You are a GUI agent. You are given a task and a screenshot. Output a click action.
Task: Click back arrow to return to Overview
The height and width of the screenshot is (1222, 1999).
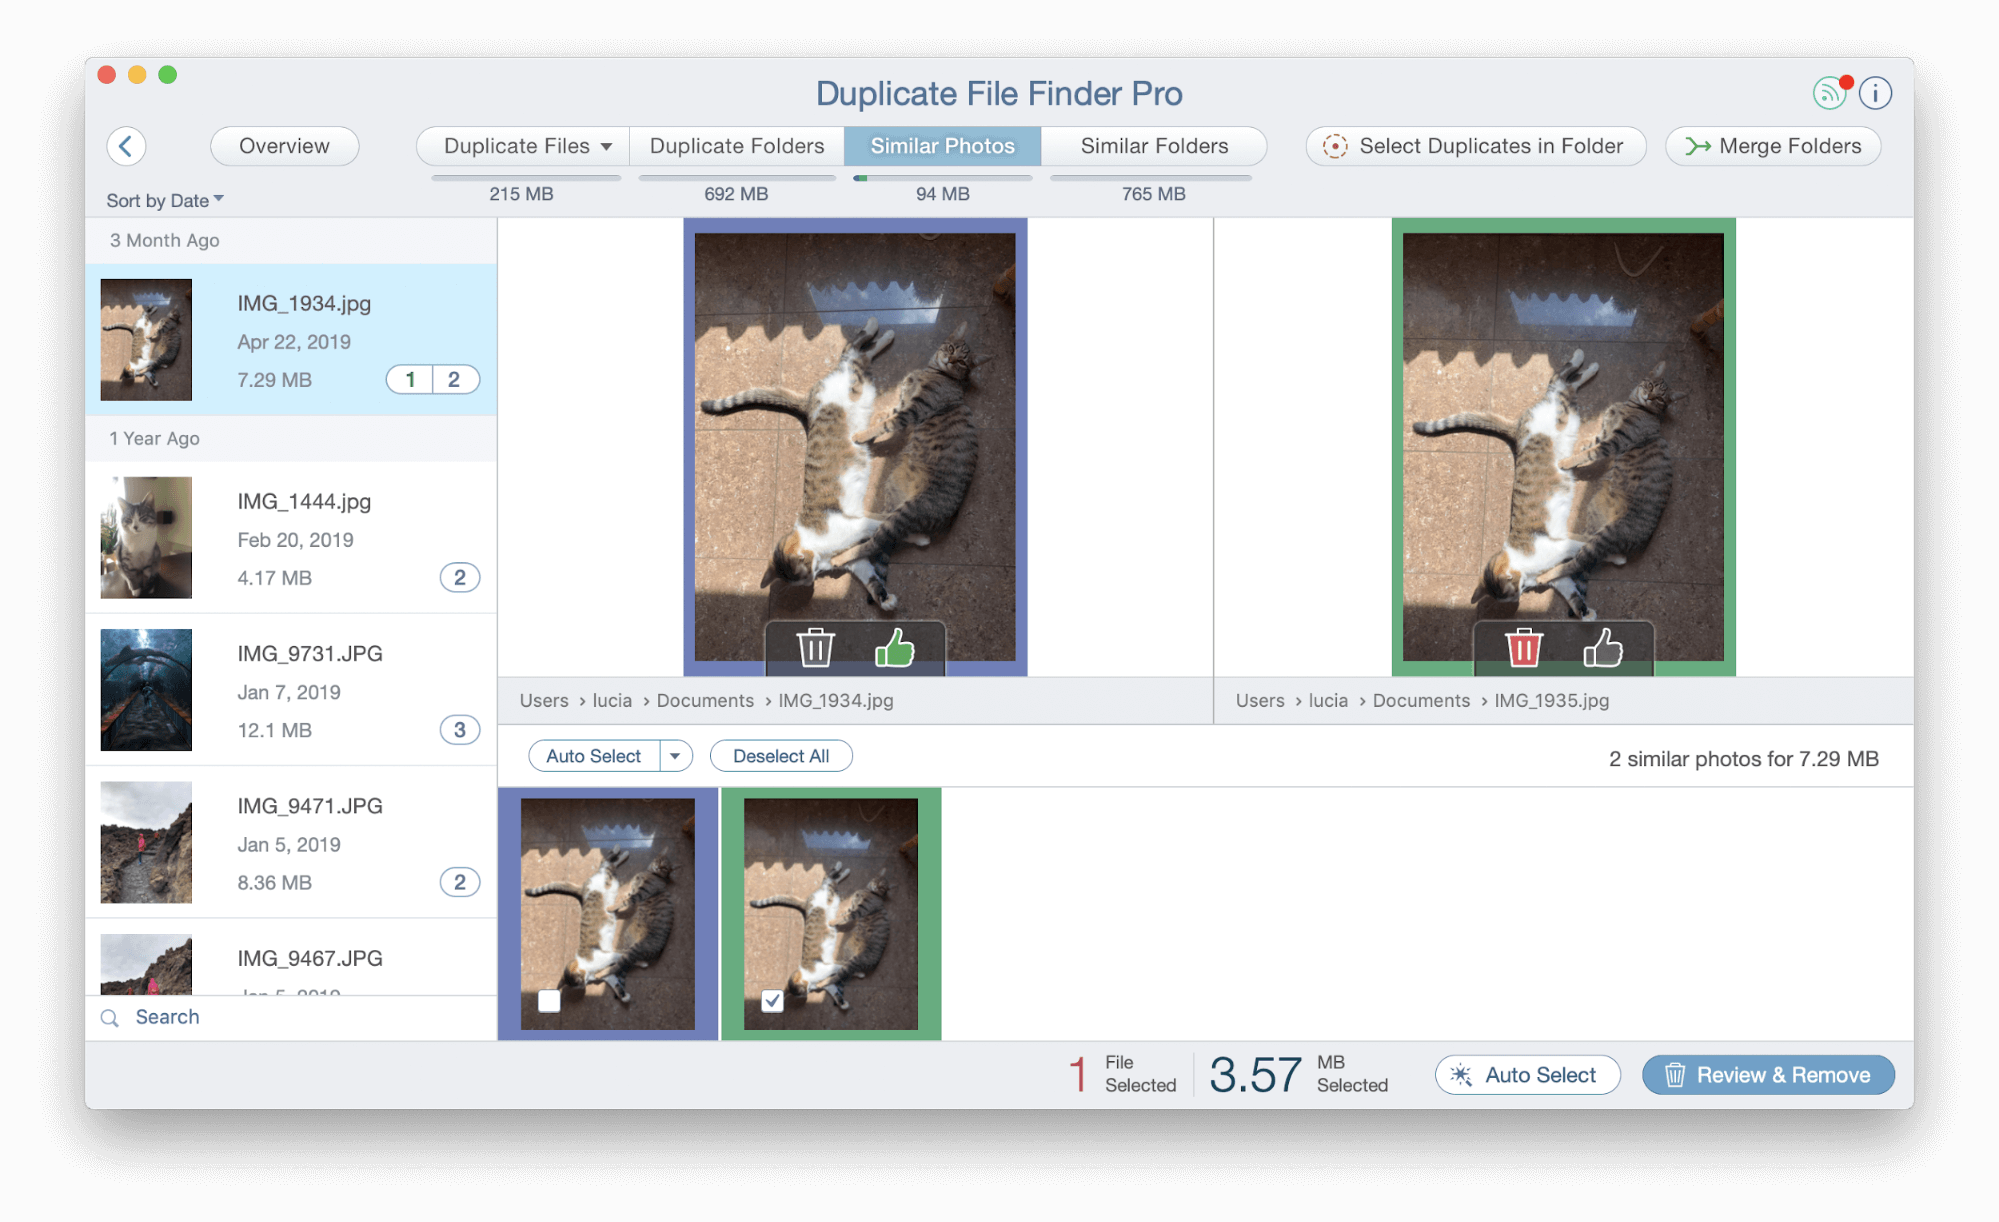pyautogui.click(x=129, y=144)
